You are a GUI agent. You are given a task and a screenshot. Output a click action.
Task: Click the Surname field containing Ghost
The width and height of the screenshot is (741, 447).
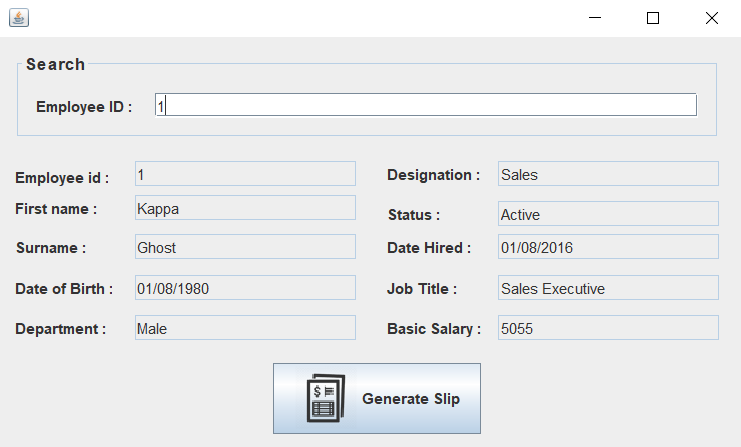245,247
